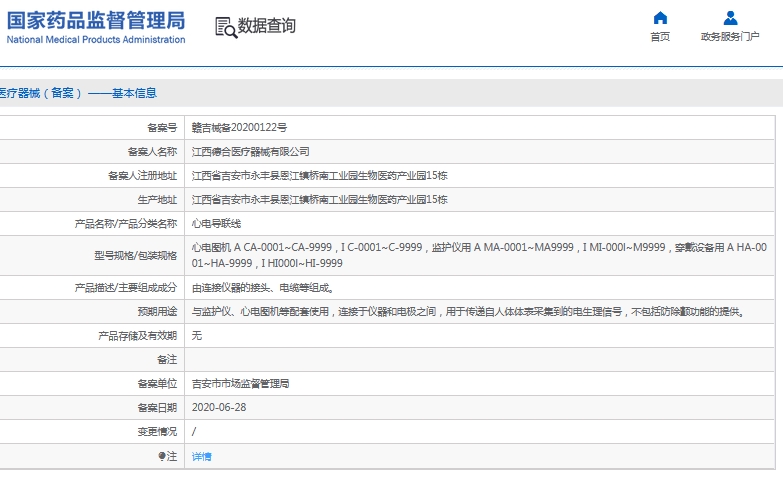Click the 政务服务门户 text link

[730, 36]
